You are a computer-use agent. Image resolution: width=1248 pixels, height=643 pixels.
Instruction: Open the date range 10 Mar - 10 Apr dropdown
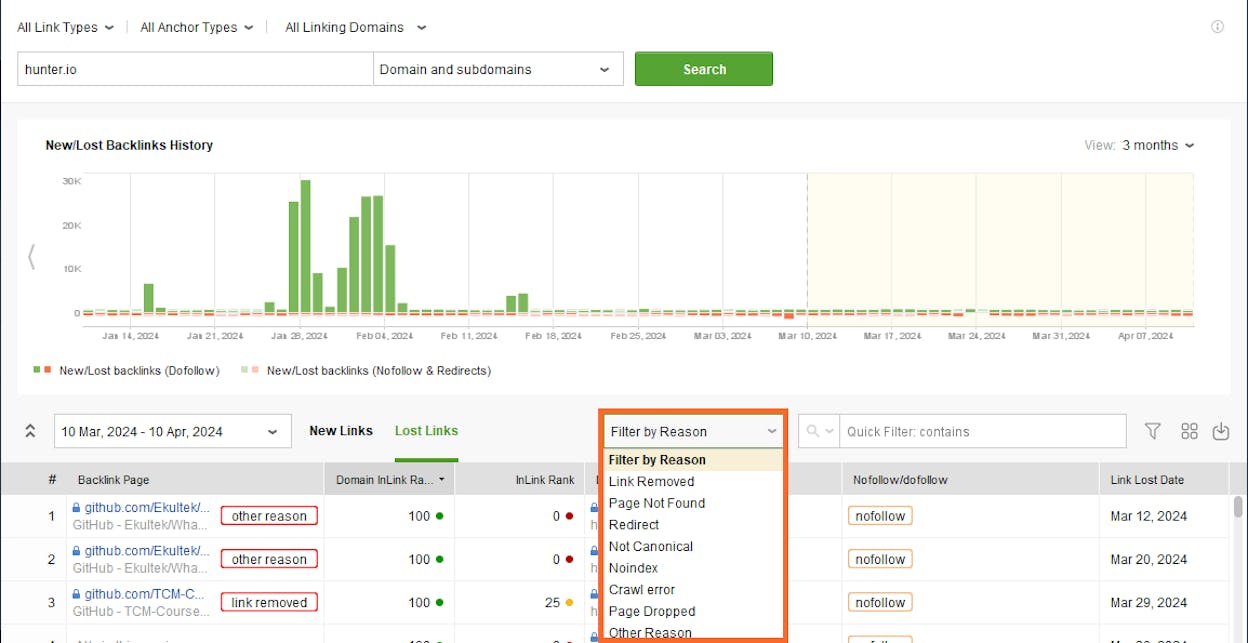coord(172,432)
